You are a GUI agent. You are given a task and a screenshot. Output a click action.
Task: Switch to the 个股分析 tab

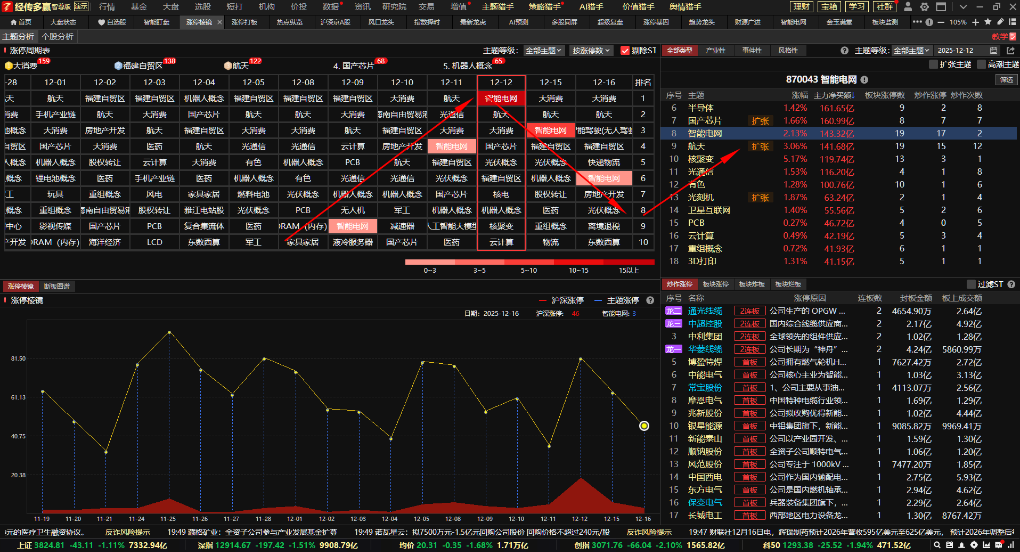[57, 36]
